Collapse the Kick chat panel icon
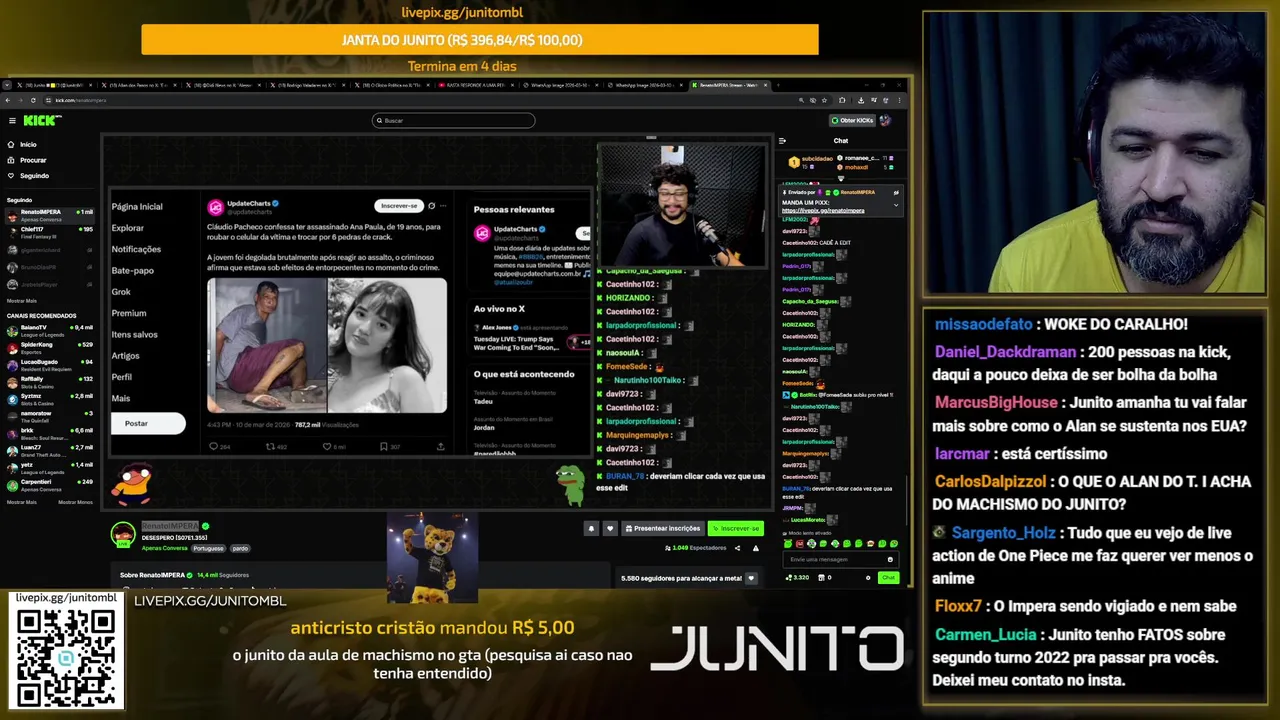This screenshot has width=1280, height=720. (782, 141)
